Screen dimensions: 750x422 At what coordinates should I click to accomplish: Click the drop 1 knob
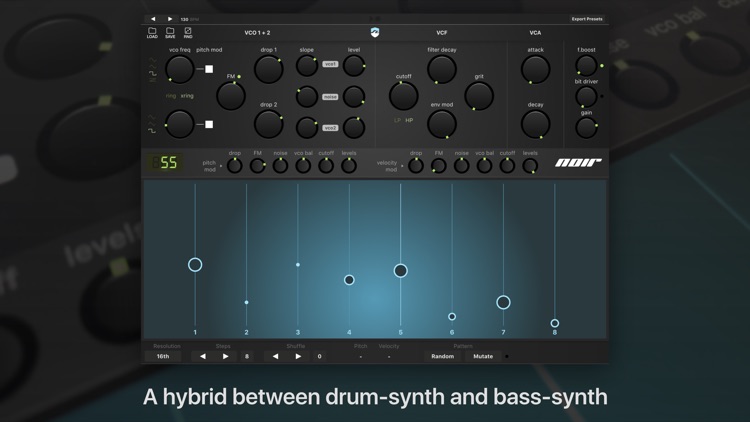268,69
